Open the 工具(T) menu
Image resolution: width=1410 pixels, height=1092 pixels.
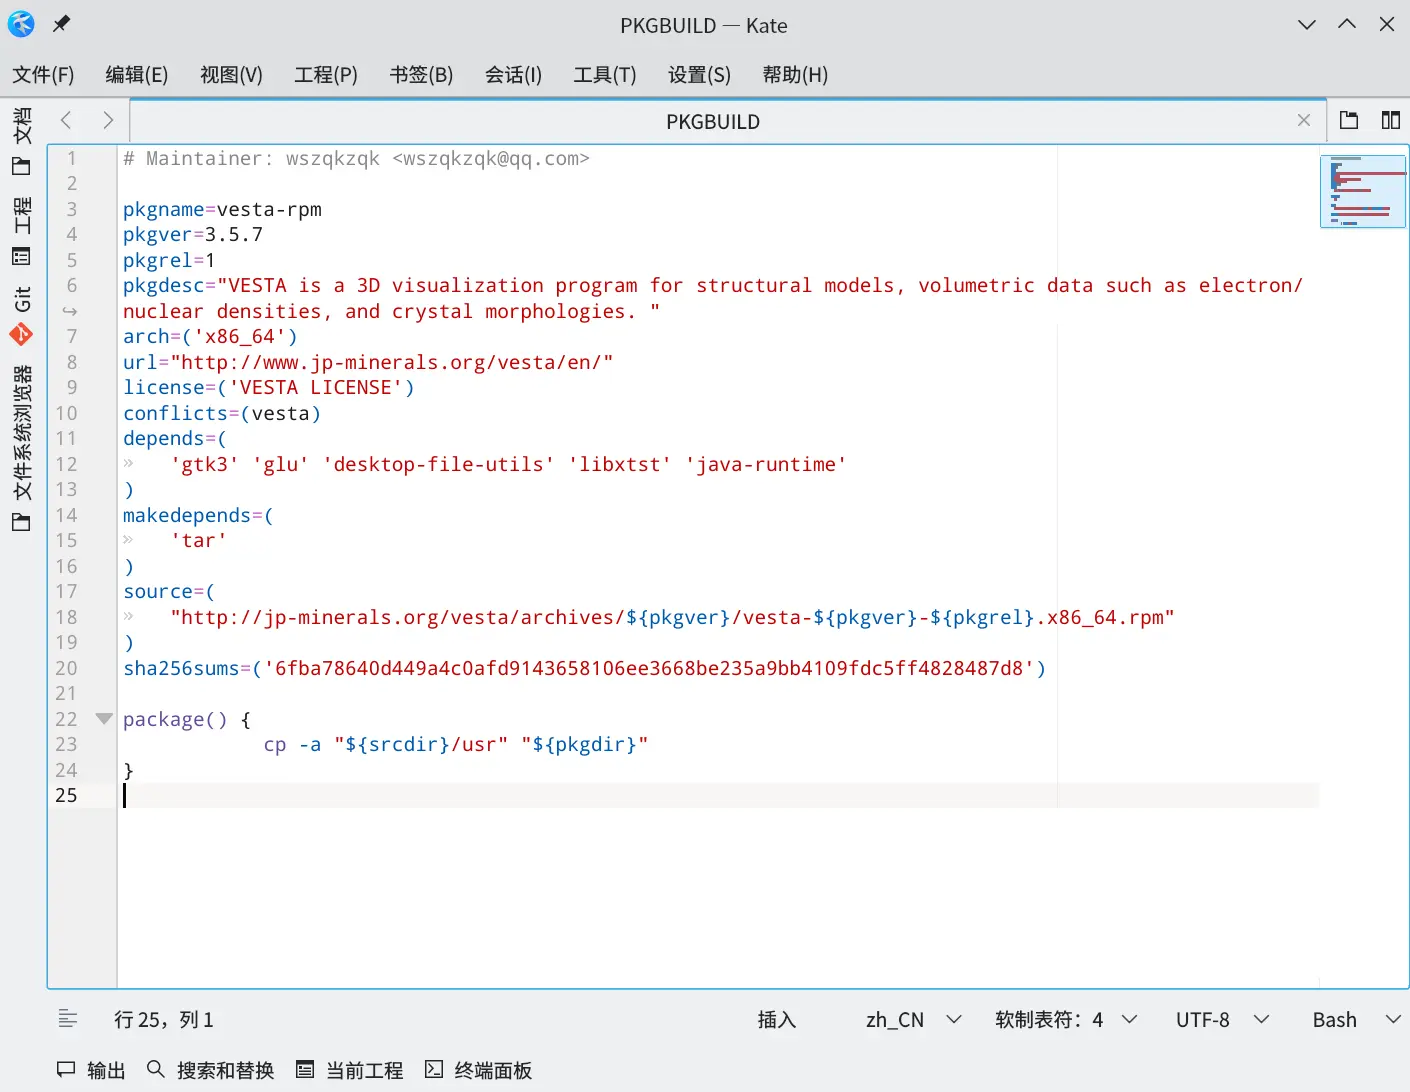pyautogui.click(x=605, y=75)
